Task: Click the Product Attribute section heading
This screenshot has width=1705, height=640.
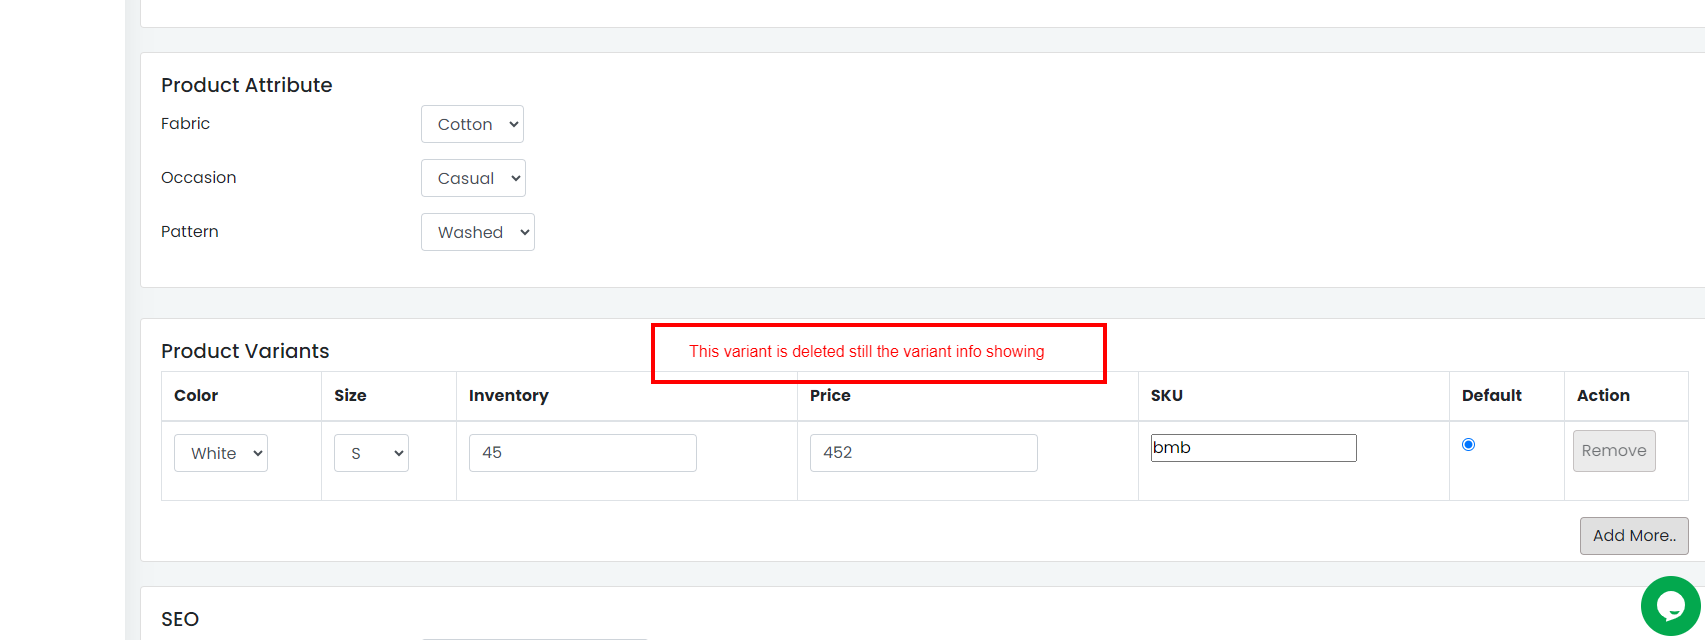Action: pos(247,85)
